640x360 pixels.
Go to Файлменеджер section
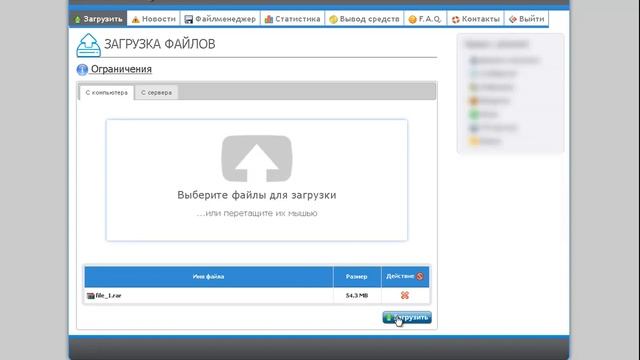click(x=220, y=19)
